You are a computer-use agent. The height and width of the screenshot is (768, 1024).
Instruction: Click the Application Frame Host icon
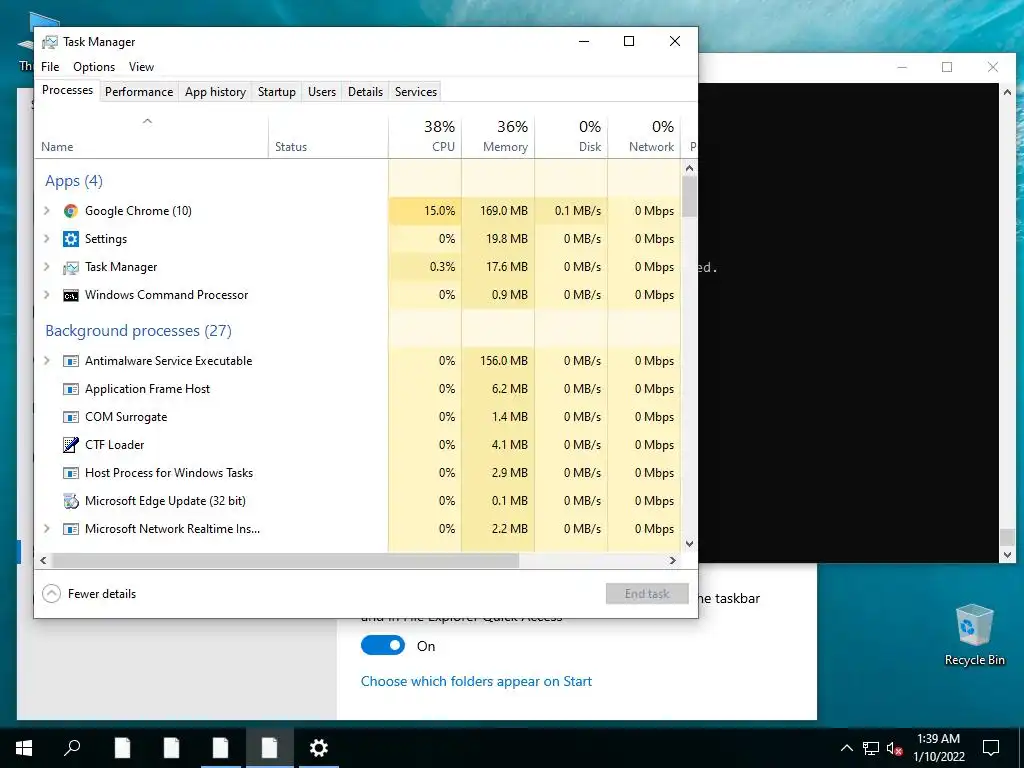coord(71,389)
